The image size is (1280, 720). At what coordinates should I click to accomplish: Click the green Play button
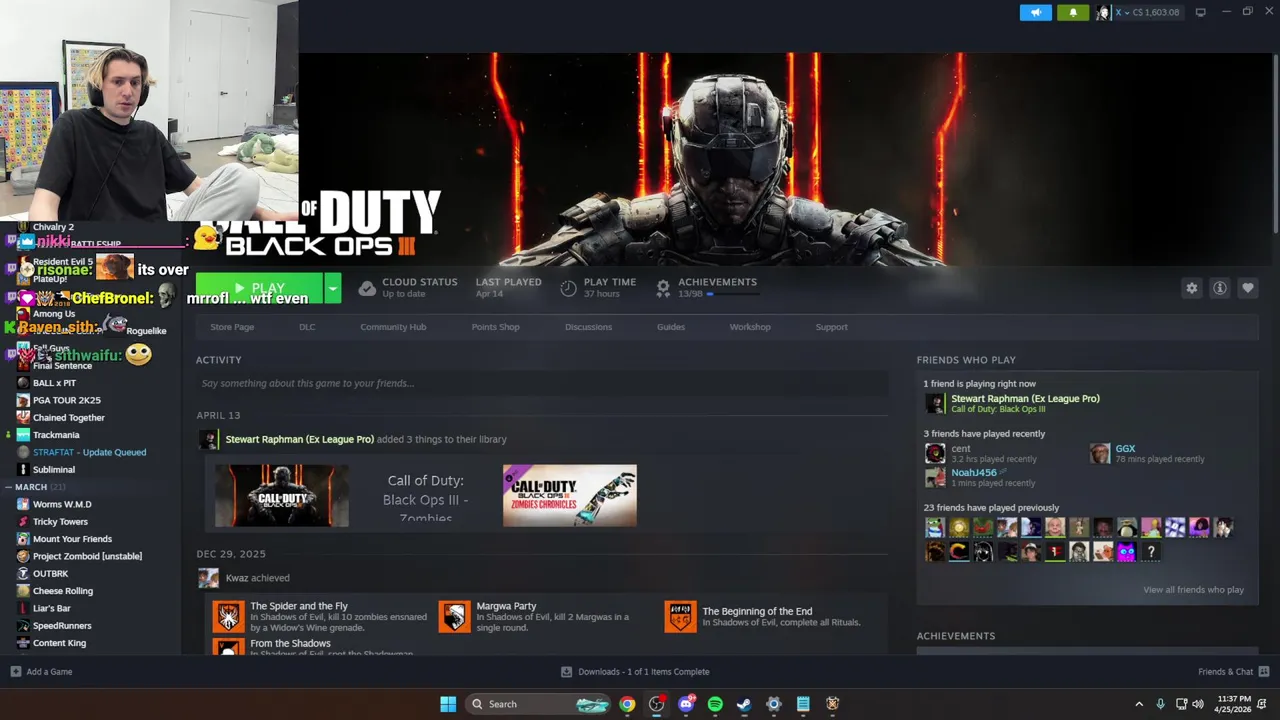click(260, 288)
